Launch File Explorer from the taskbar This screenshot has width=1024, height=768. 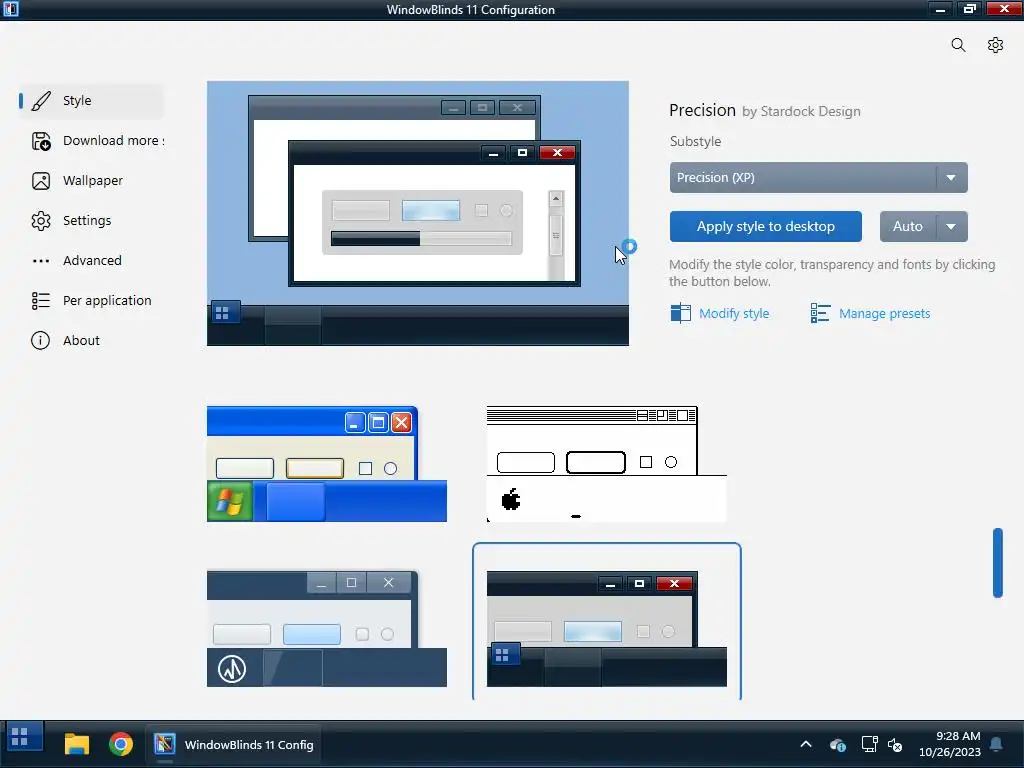tap(76, 744)
